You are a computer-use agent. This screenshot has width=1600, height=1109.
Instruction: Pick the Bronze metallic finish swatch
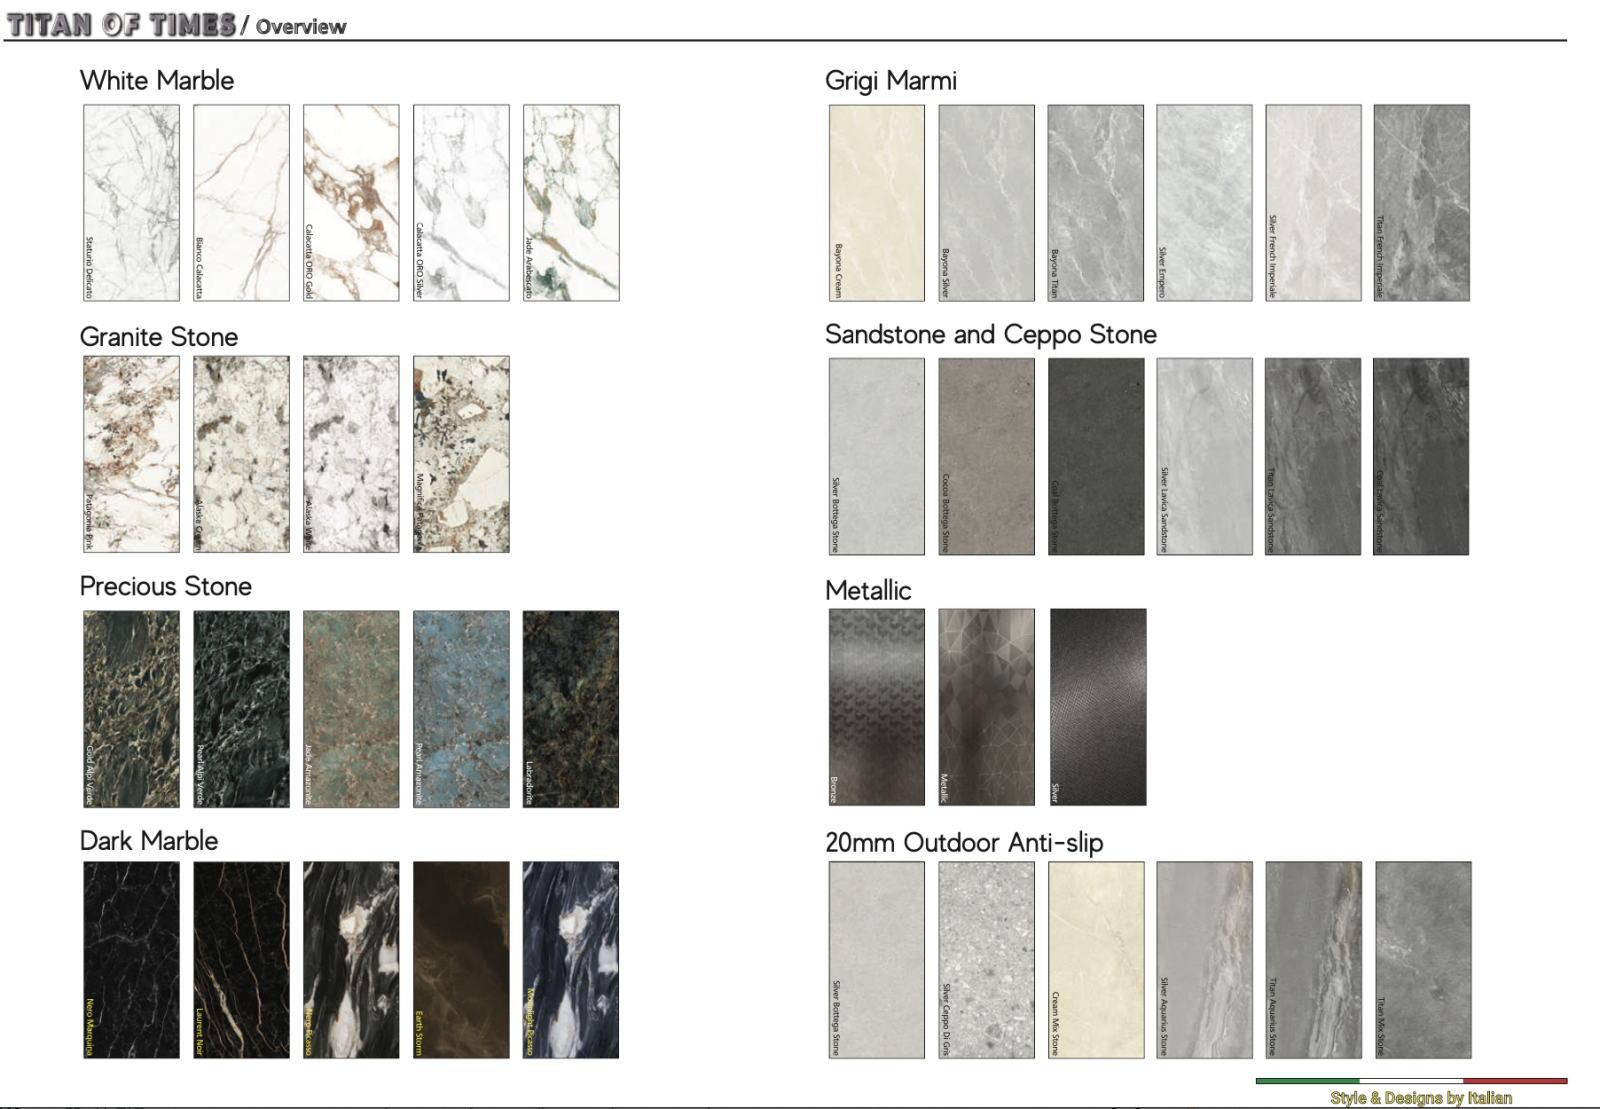coord(877,707)
